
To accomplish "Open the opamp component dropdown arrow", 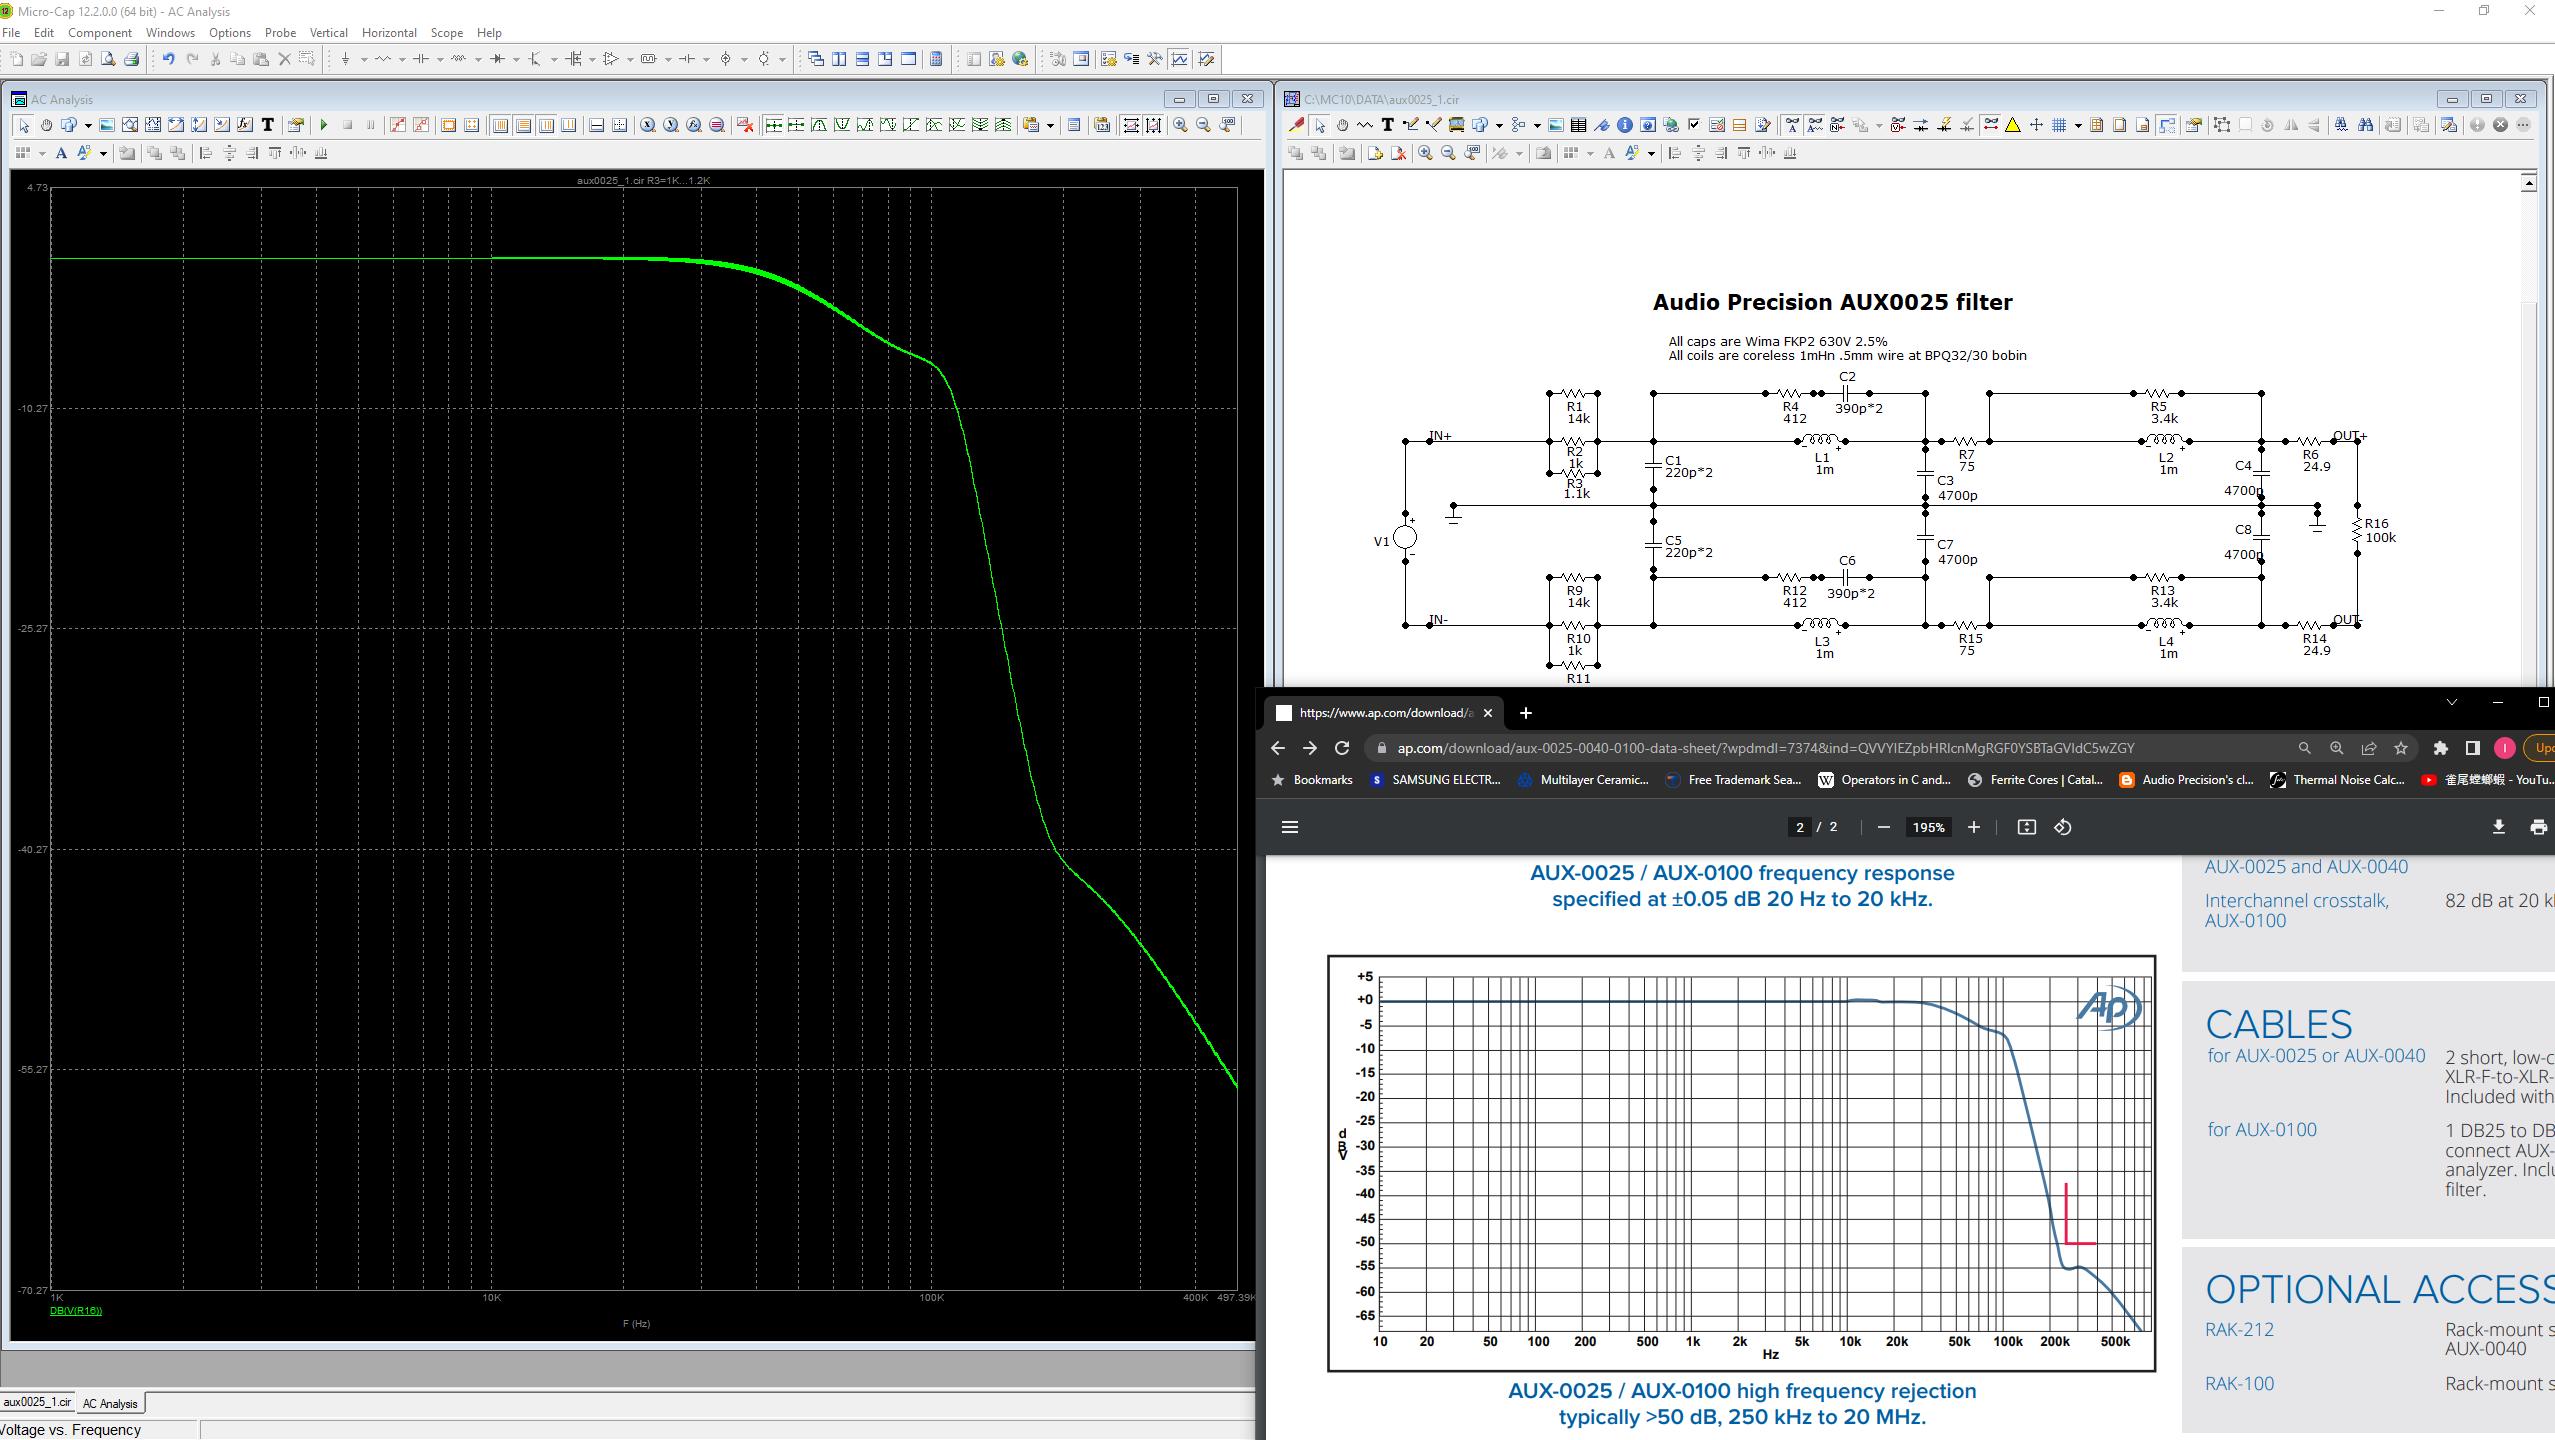I will pos(630,59).
